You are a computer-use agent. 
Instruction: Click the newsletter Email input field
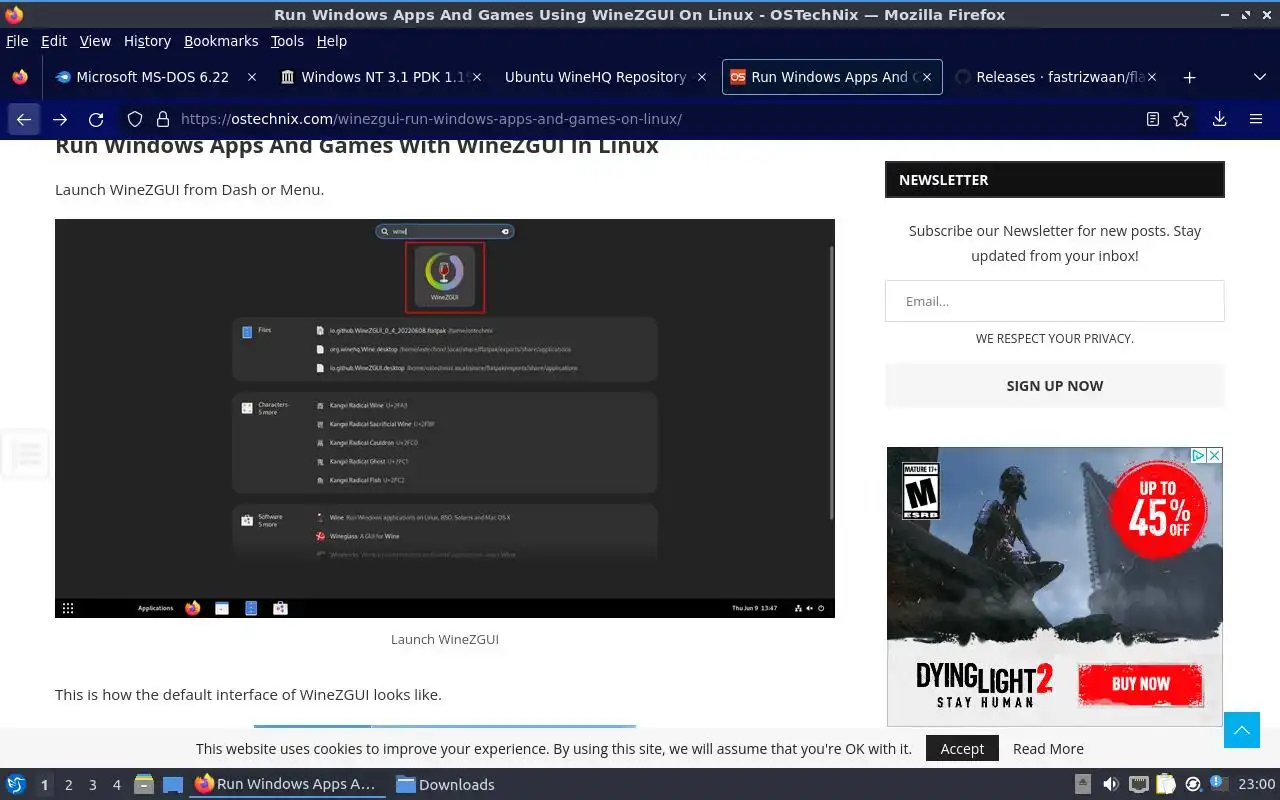click(1054, 301)
